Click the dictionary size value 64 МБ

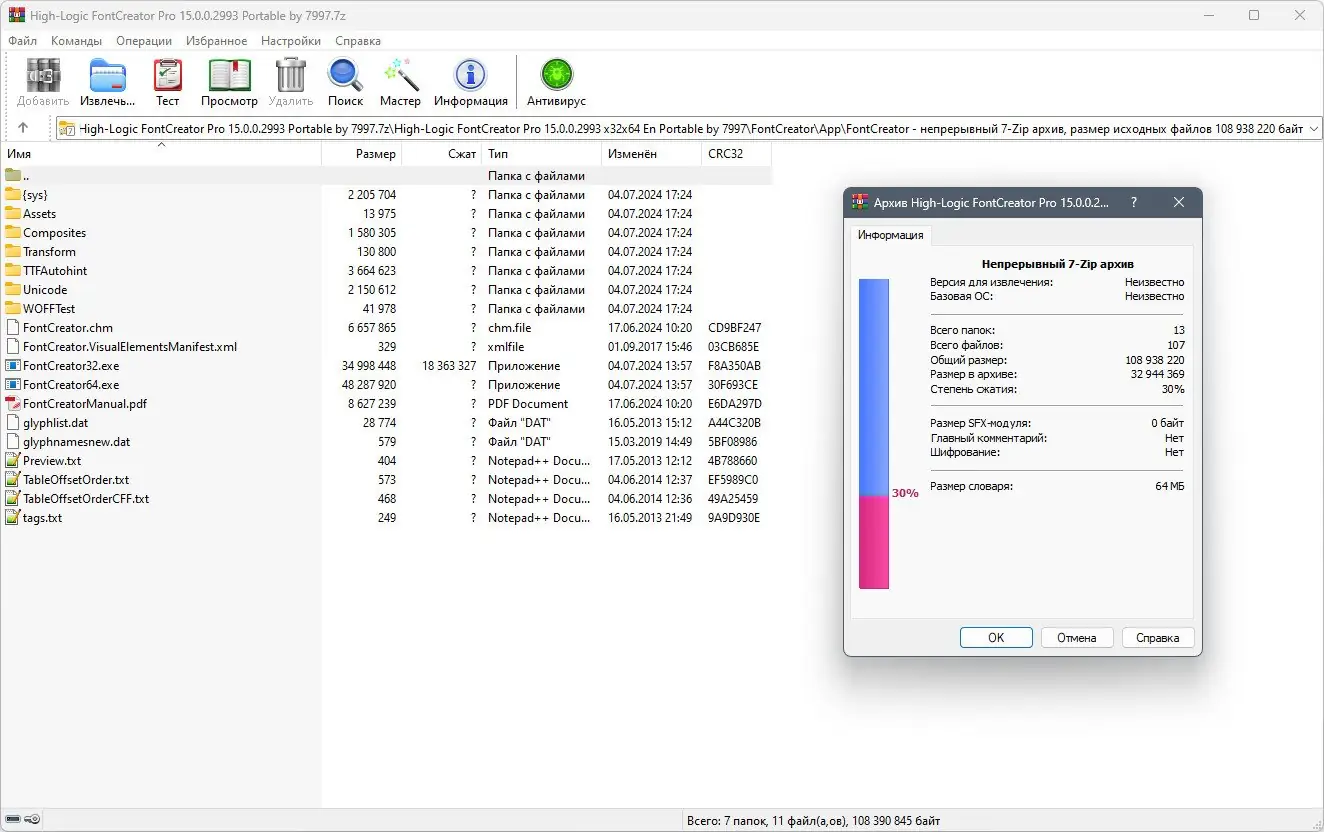pyautogui.click(x=1169, y=486)
